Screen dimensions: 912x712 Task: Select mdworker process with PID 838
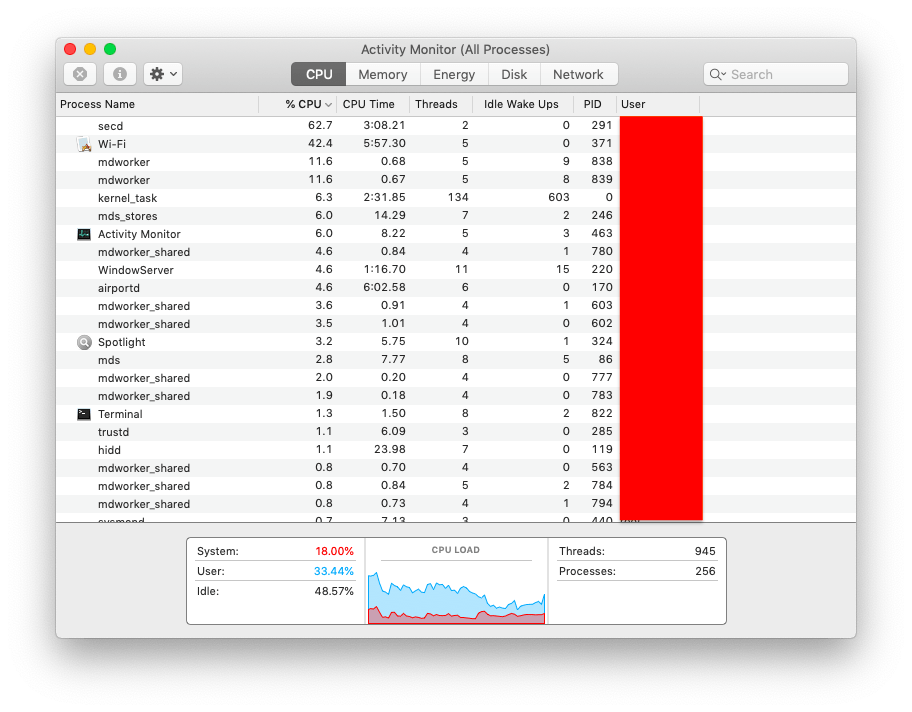[x=455, y=162]
